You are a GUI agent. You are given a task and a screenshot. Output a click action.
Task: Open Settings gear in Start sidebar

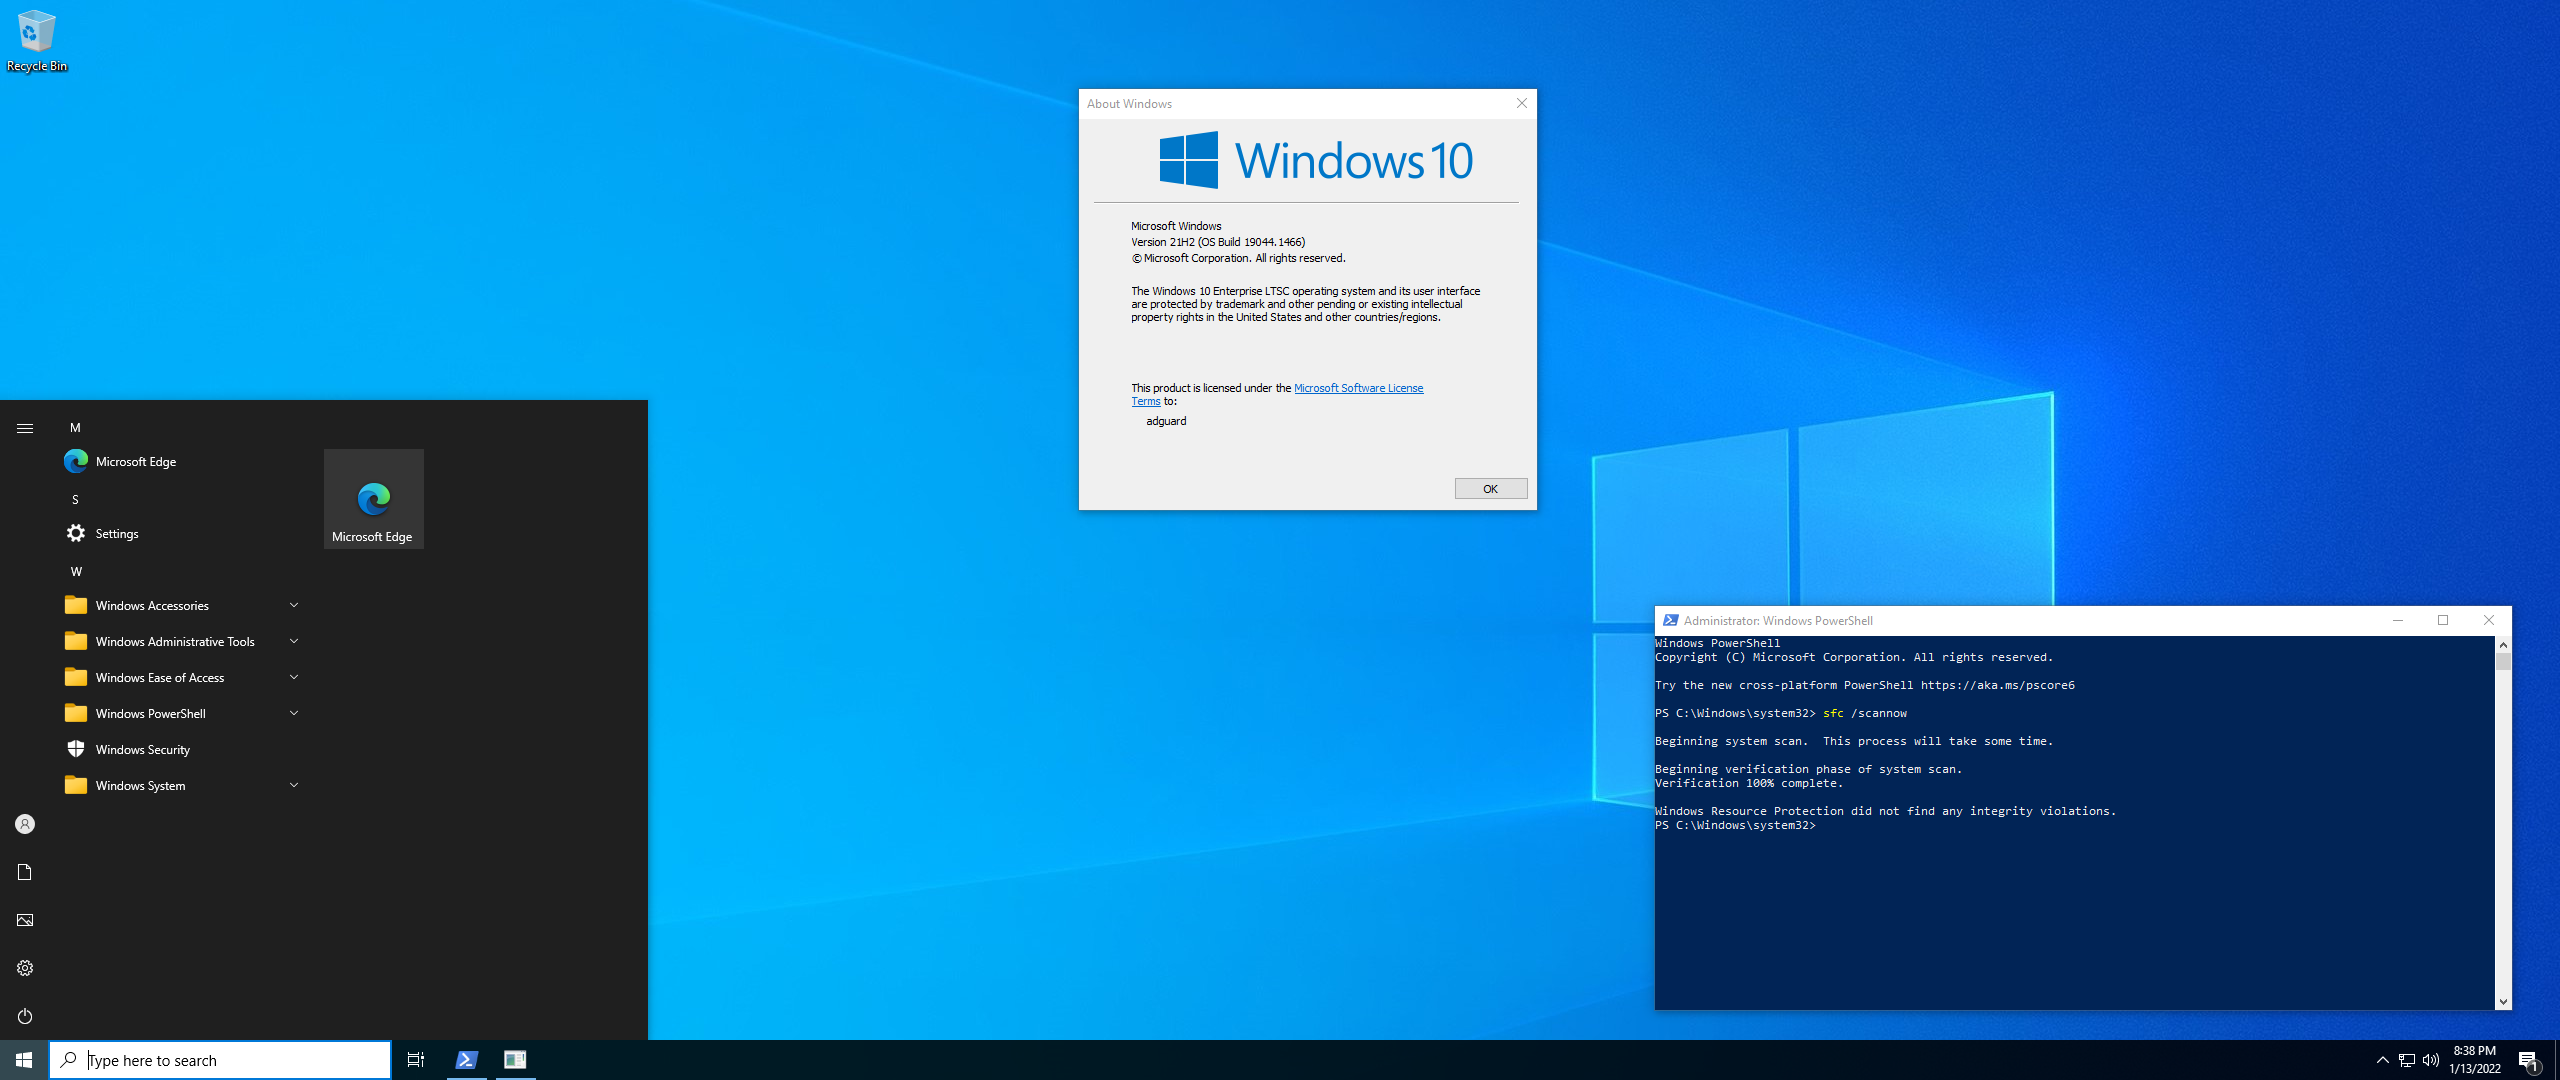point(25,968)
